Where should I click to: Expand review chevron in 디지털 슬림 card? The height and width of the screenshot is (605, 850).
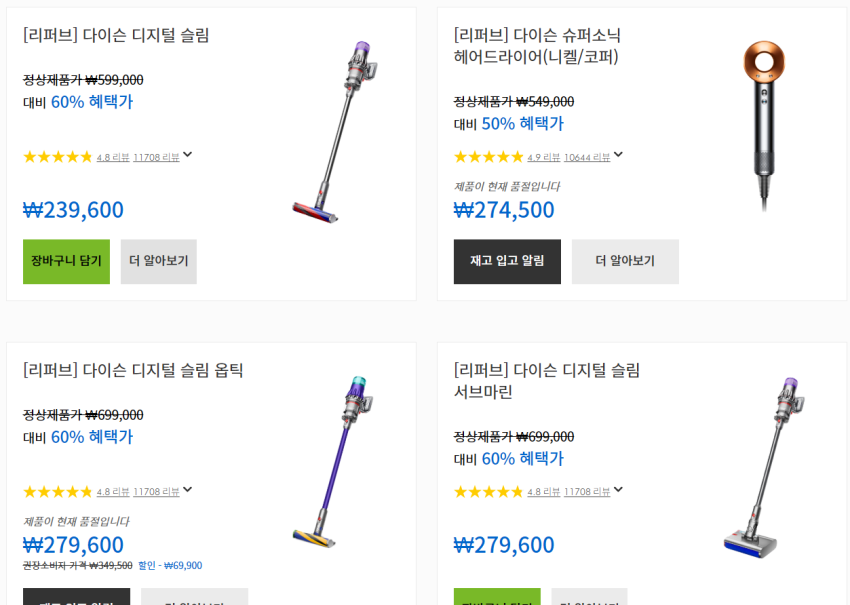coord(188,155)
